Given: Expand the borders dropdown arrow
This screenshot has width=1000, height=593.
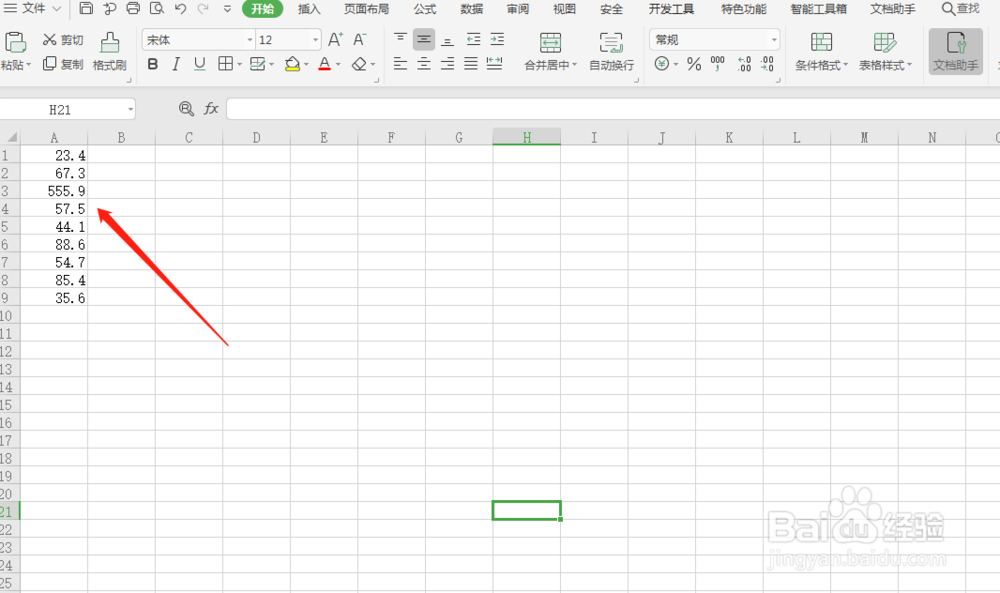Looking at the screenshot, I should [x=239, y=64].
